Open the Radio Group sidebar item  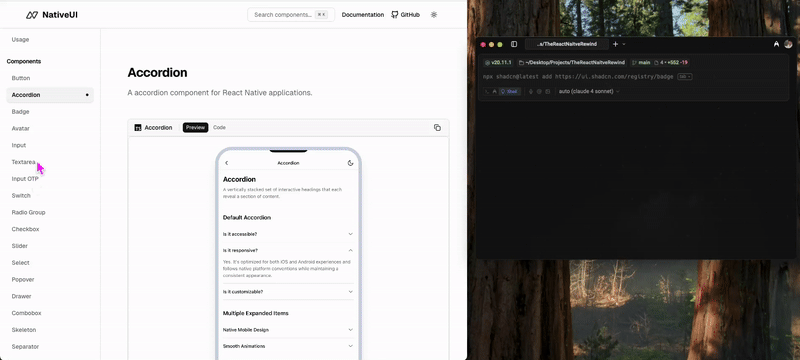(x=29, y=212)
